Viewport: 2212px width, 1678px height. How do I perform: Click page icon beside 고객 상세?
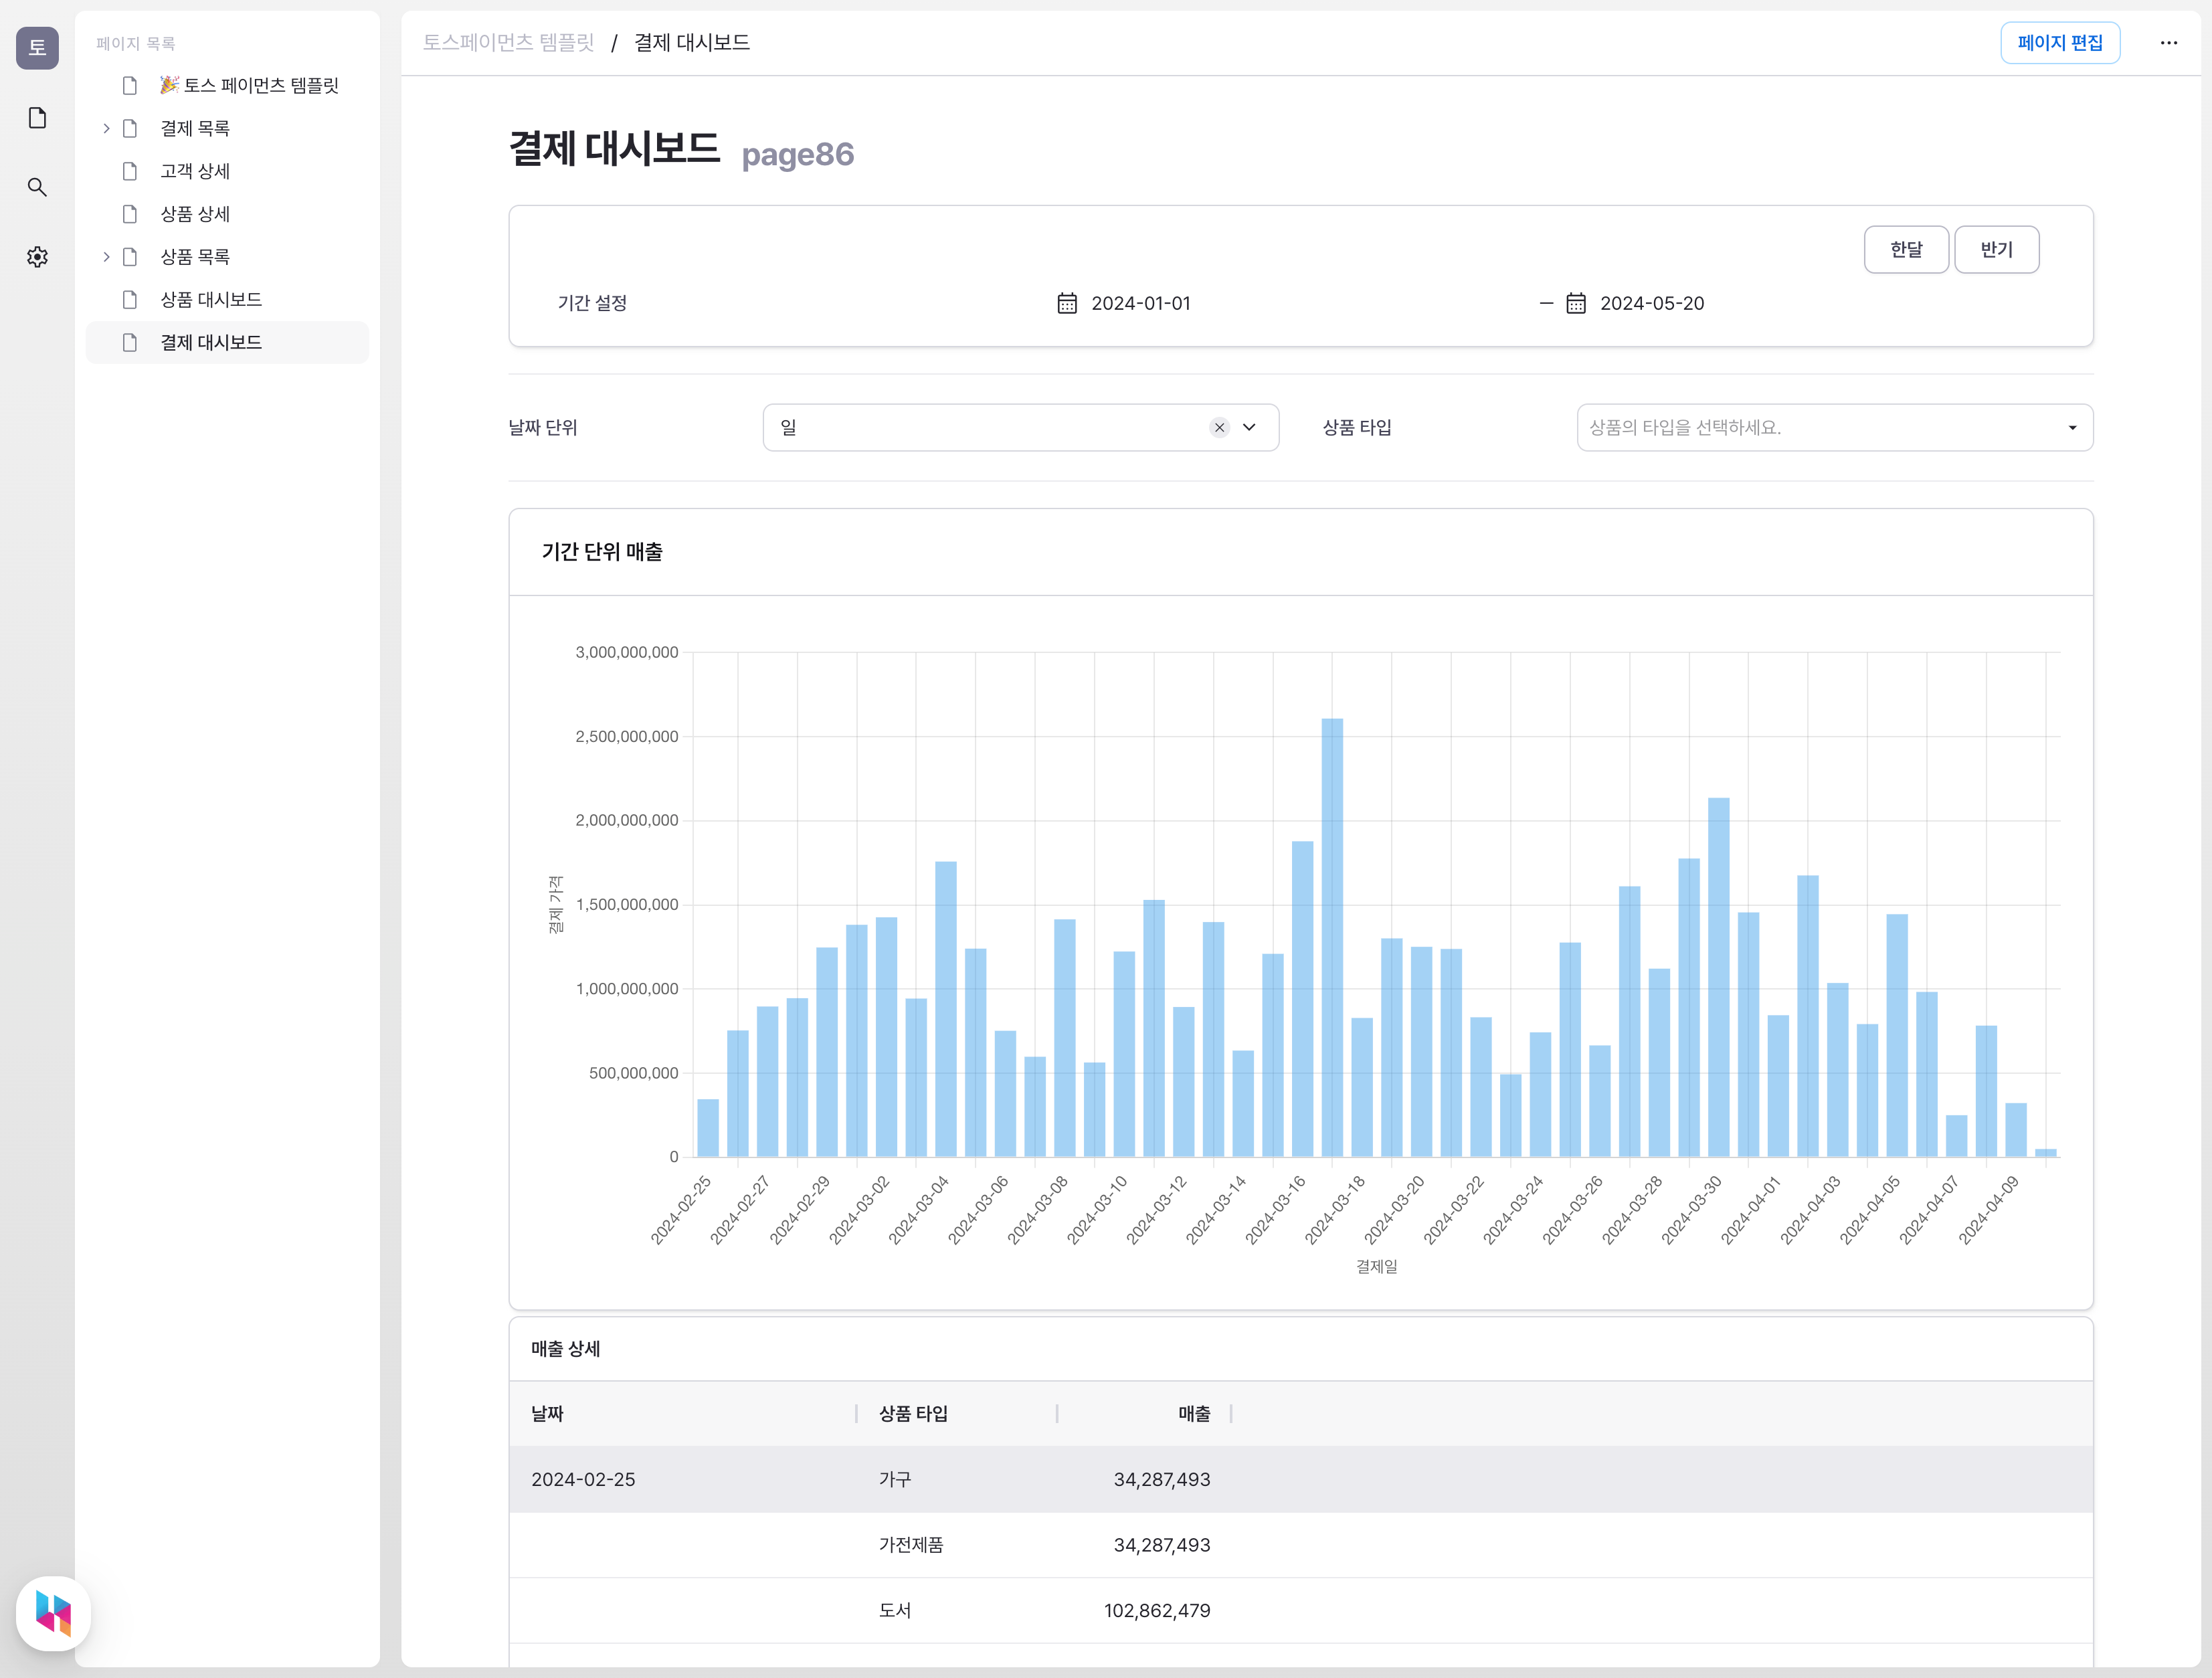click(x=129, y=171)
